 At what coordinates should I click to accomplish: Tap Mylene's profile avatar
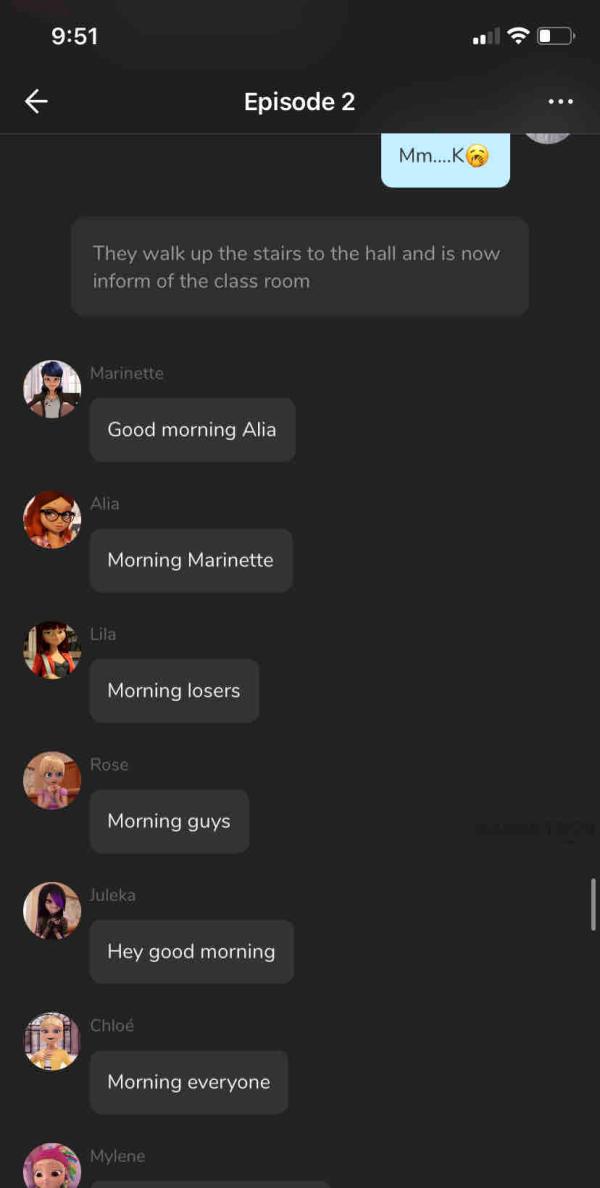52,1165
